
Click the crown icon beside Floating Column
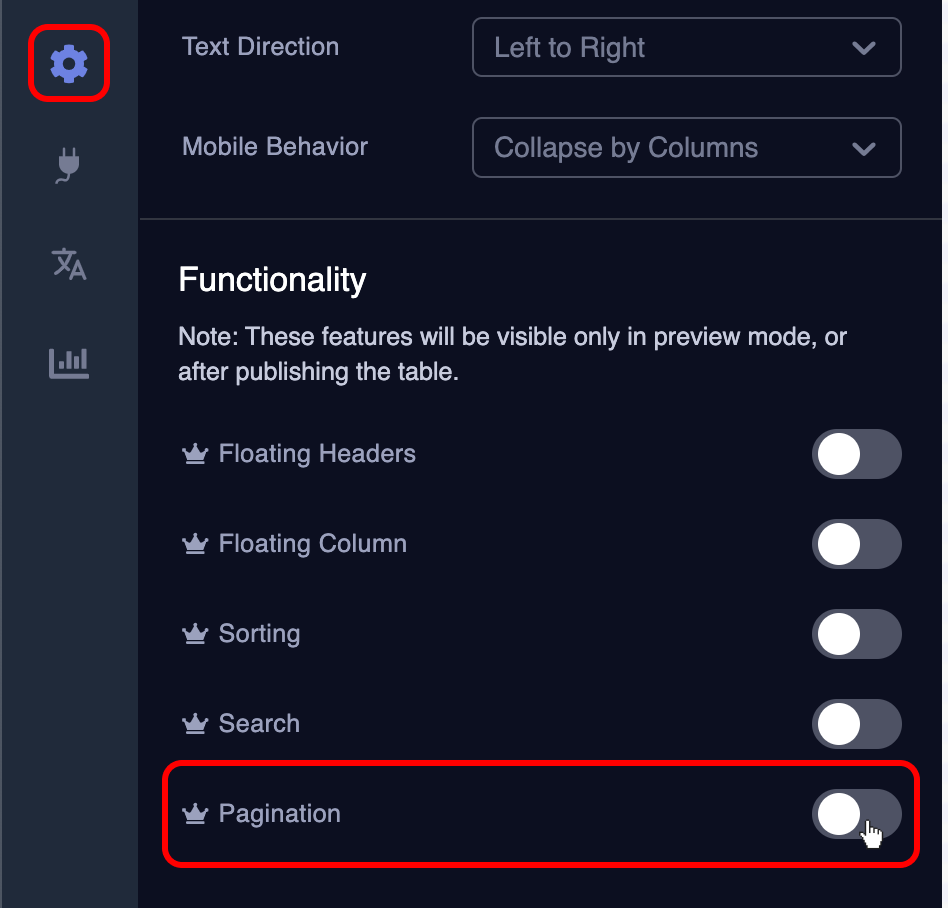pyautogui.click(x=194, y=545)
